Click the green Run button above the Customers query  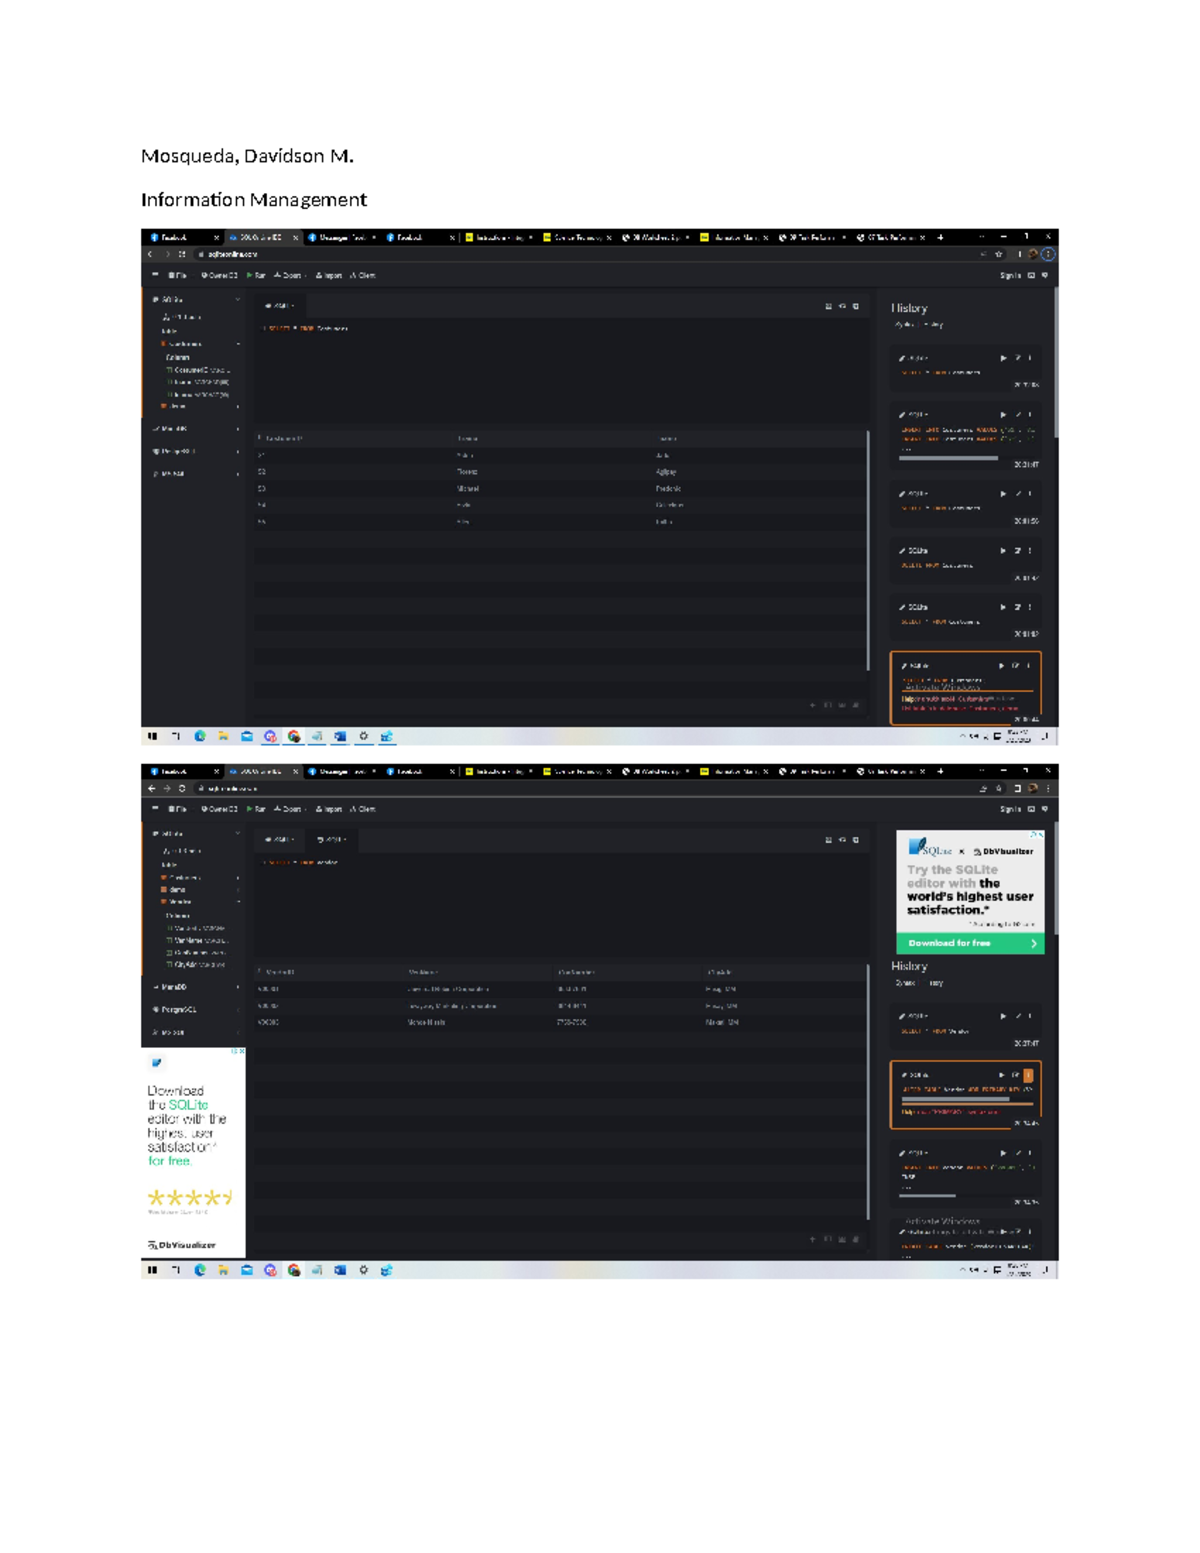pos(256,275)
